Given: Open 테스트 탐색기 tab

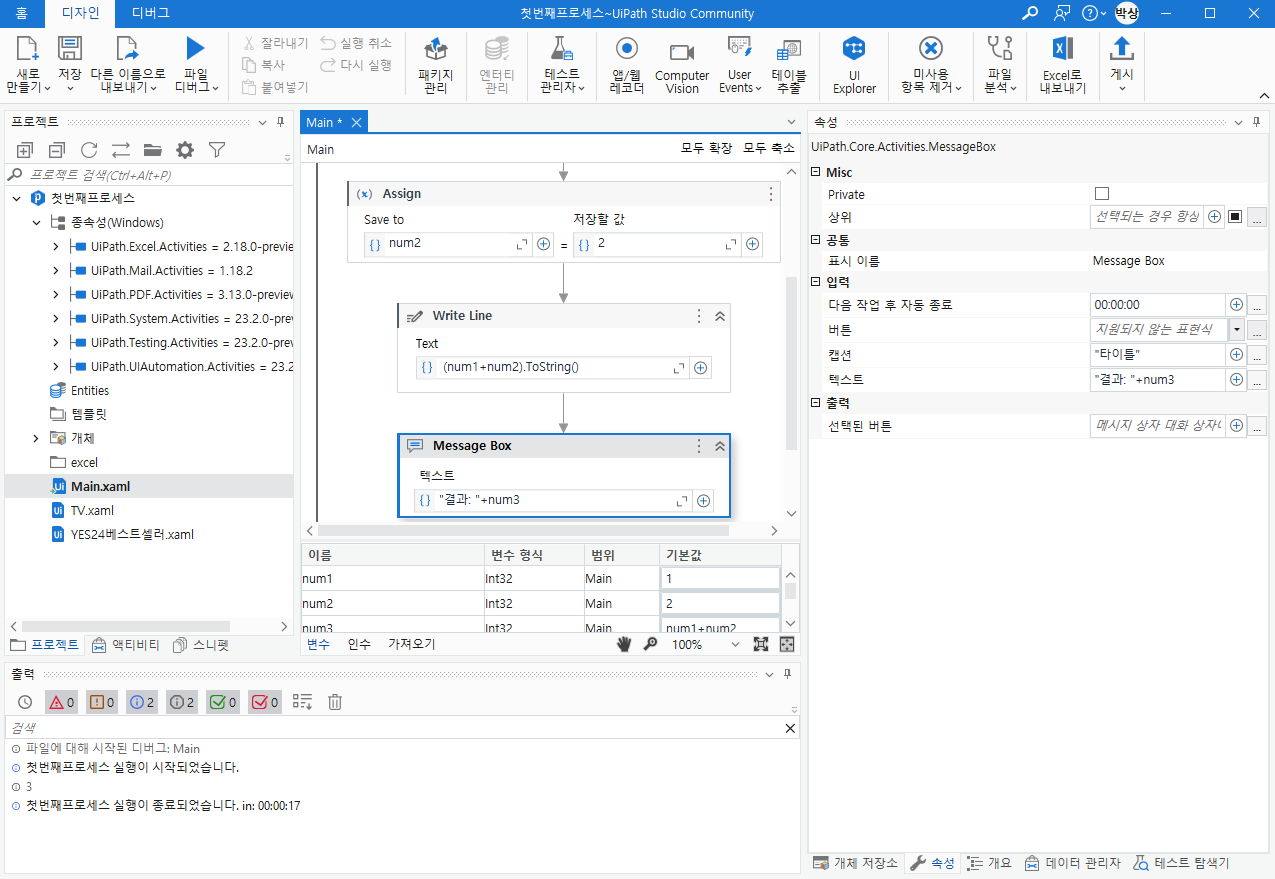Looking at the screenshot, I should 1181,863.
